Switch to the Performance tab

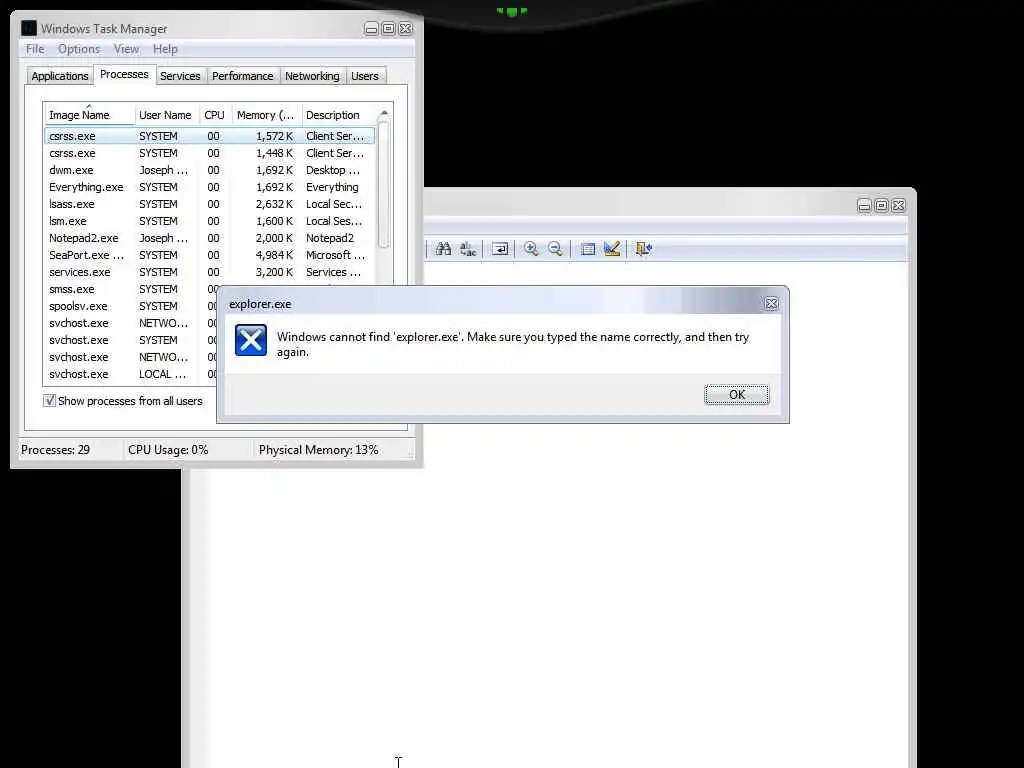point(243,76)
